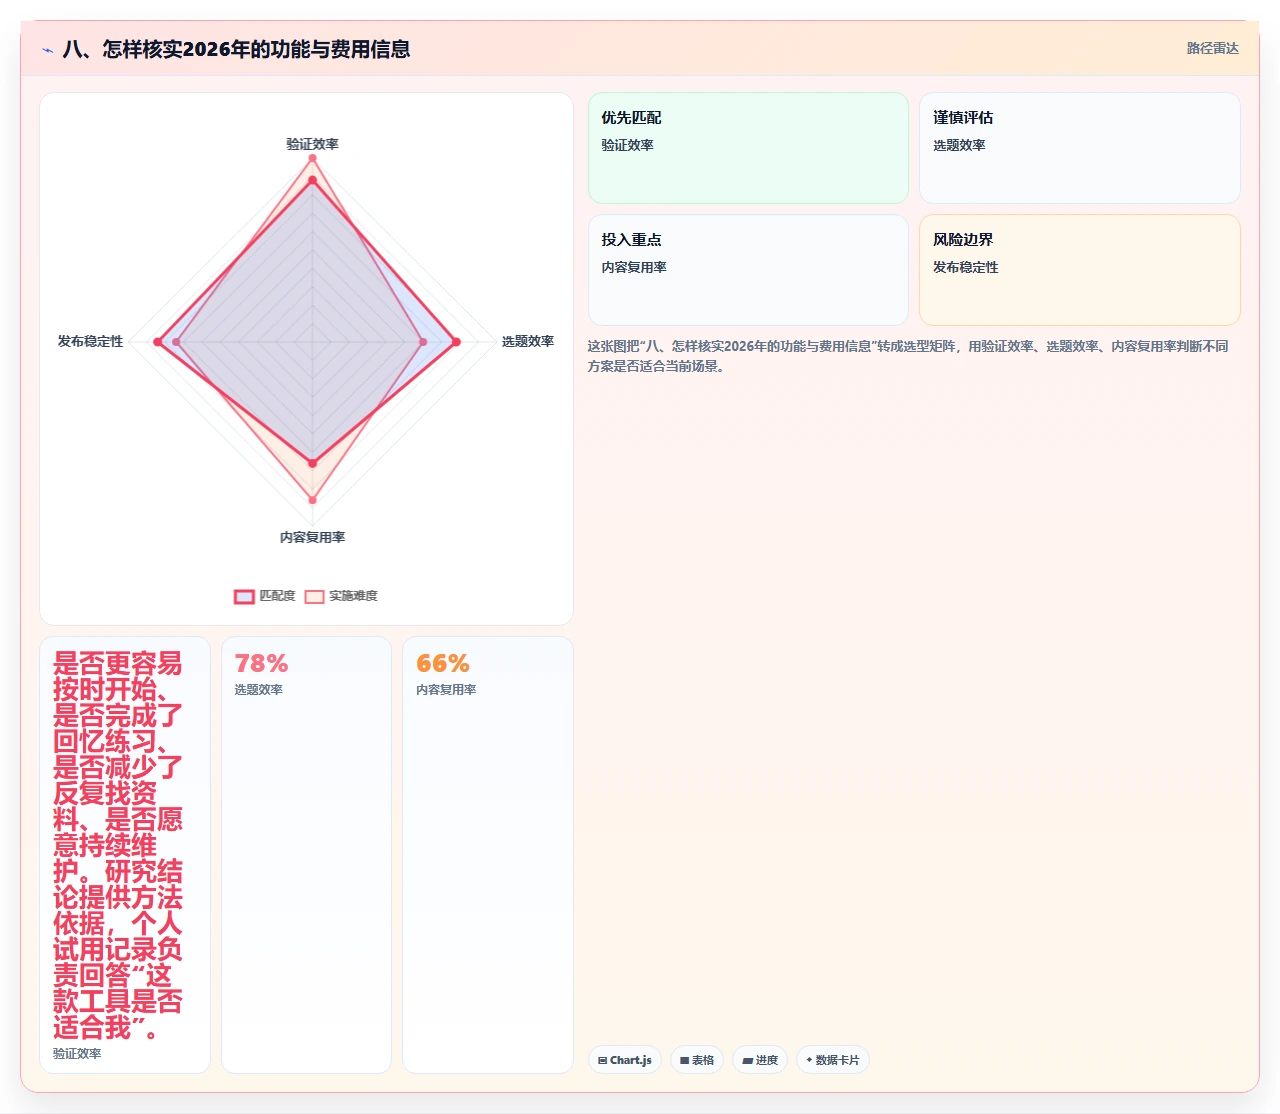This screenshot has width=1280, height=1114.
Task: Open the 投入重点 card
Action: (x=748, y=270)
